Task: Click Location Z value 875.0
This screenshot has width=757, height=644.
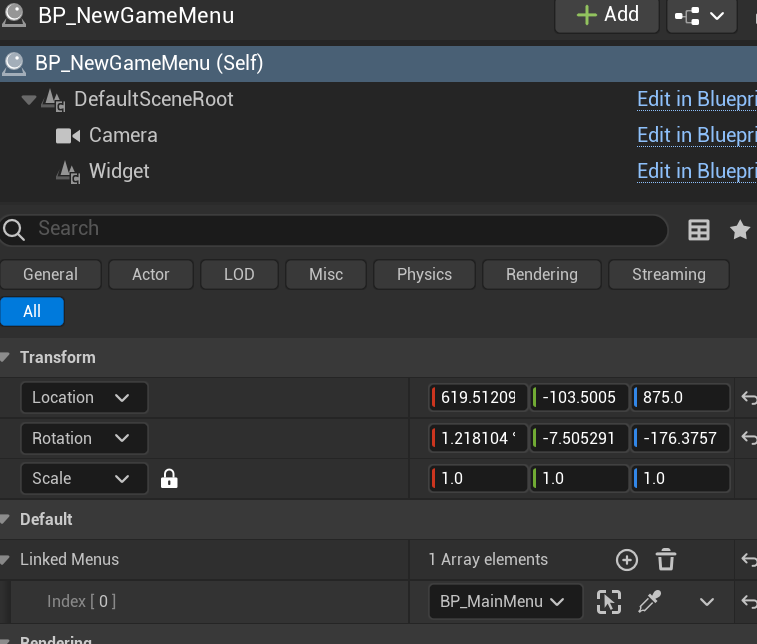Action: 681,398
